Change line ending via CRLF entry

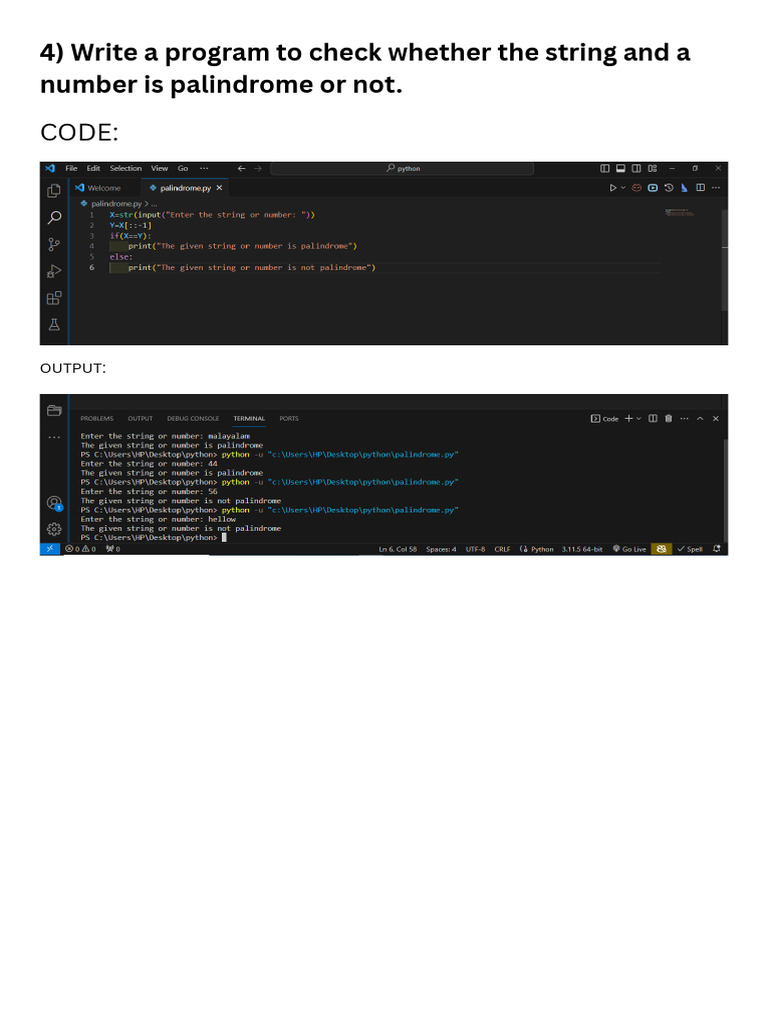502,549
